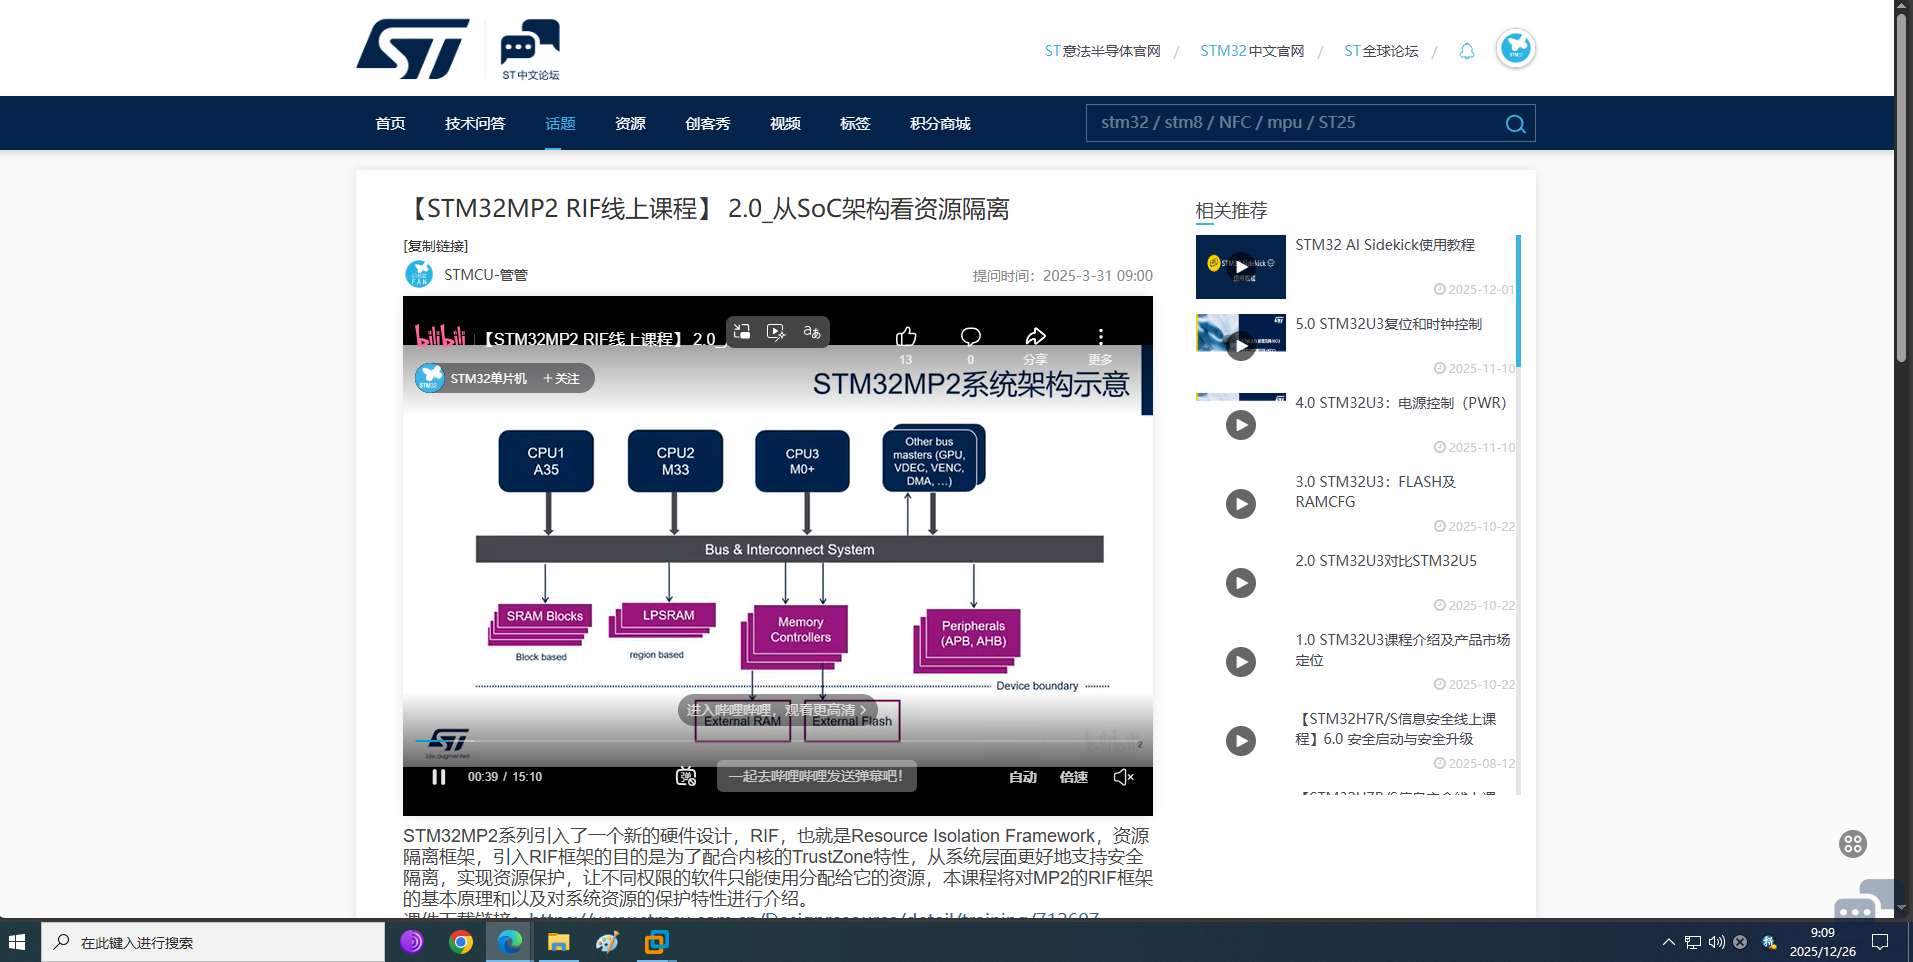This screenshot has height=962, width=1913.
Task: Select the 话题 navigation tab
Action: coord(560,124)
